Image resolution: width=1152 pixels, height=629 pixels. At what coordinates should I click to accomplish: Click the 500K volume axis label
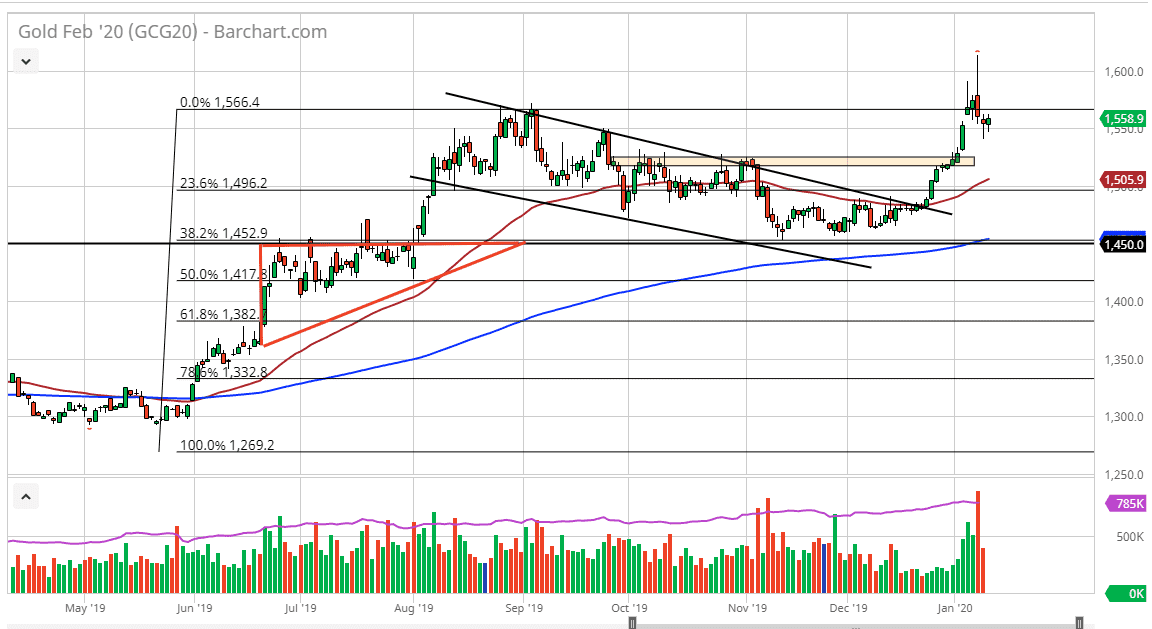tap(1130, 537)
